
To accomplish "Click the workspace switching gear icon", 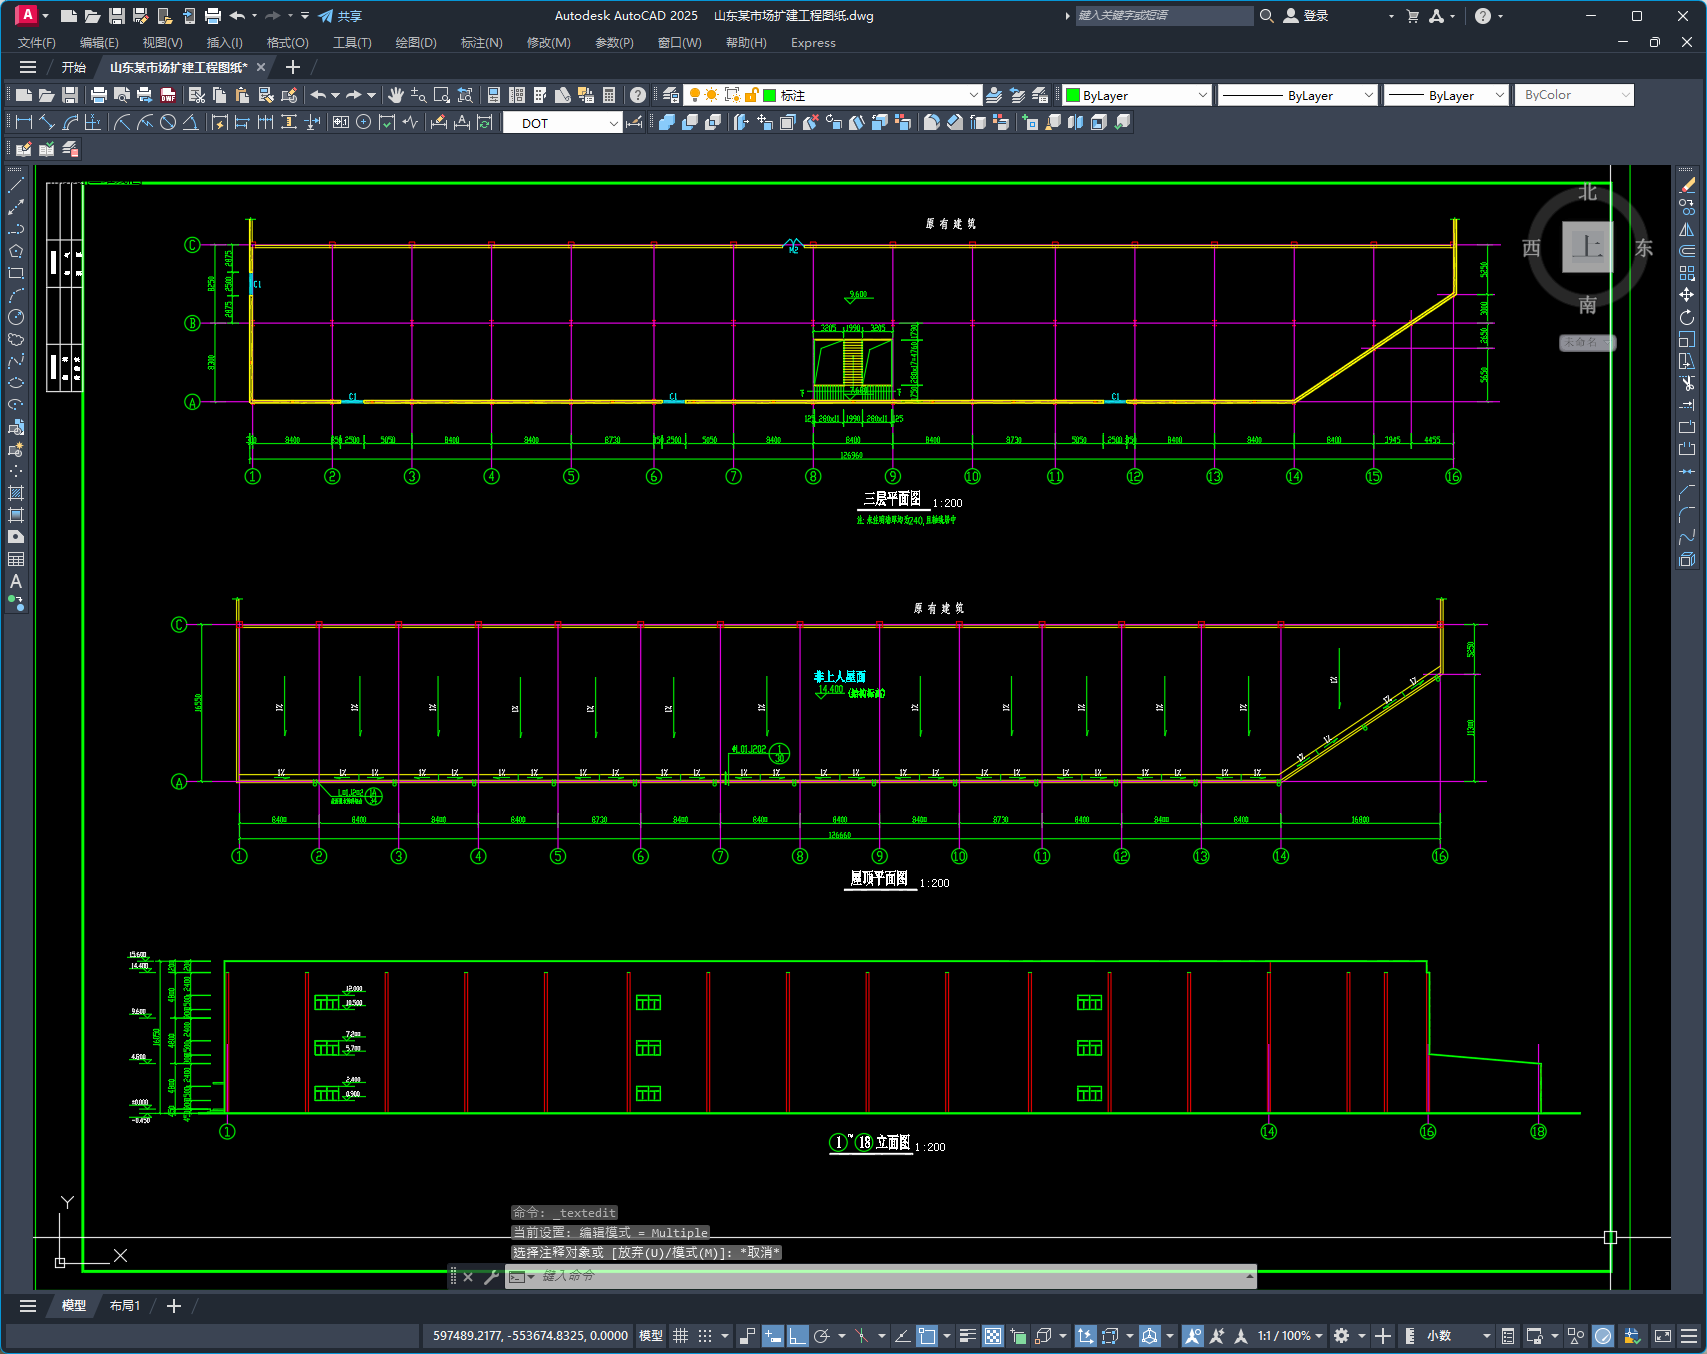I will [x=1342, y=1336].
